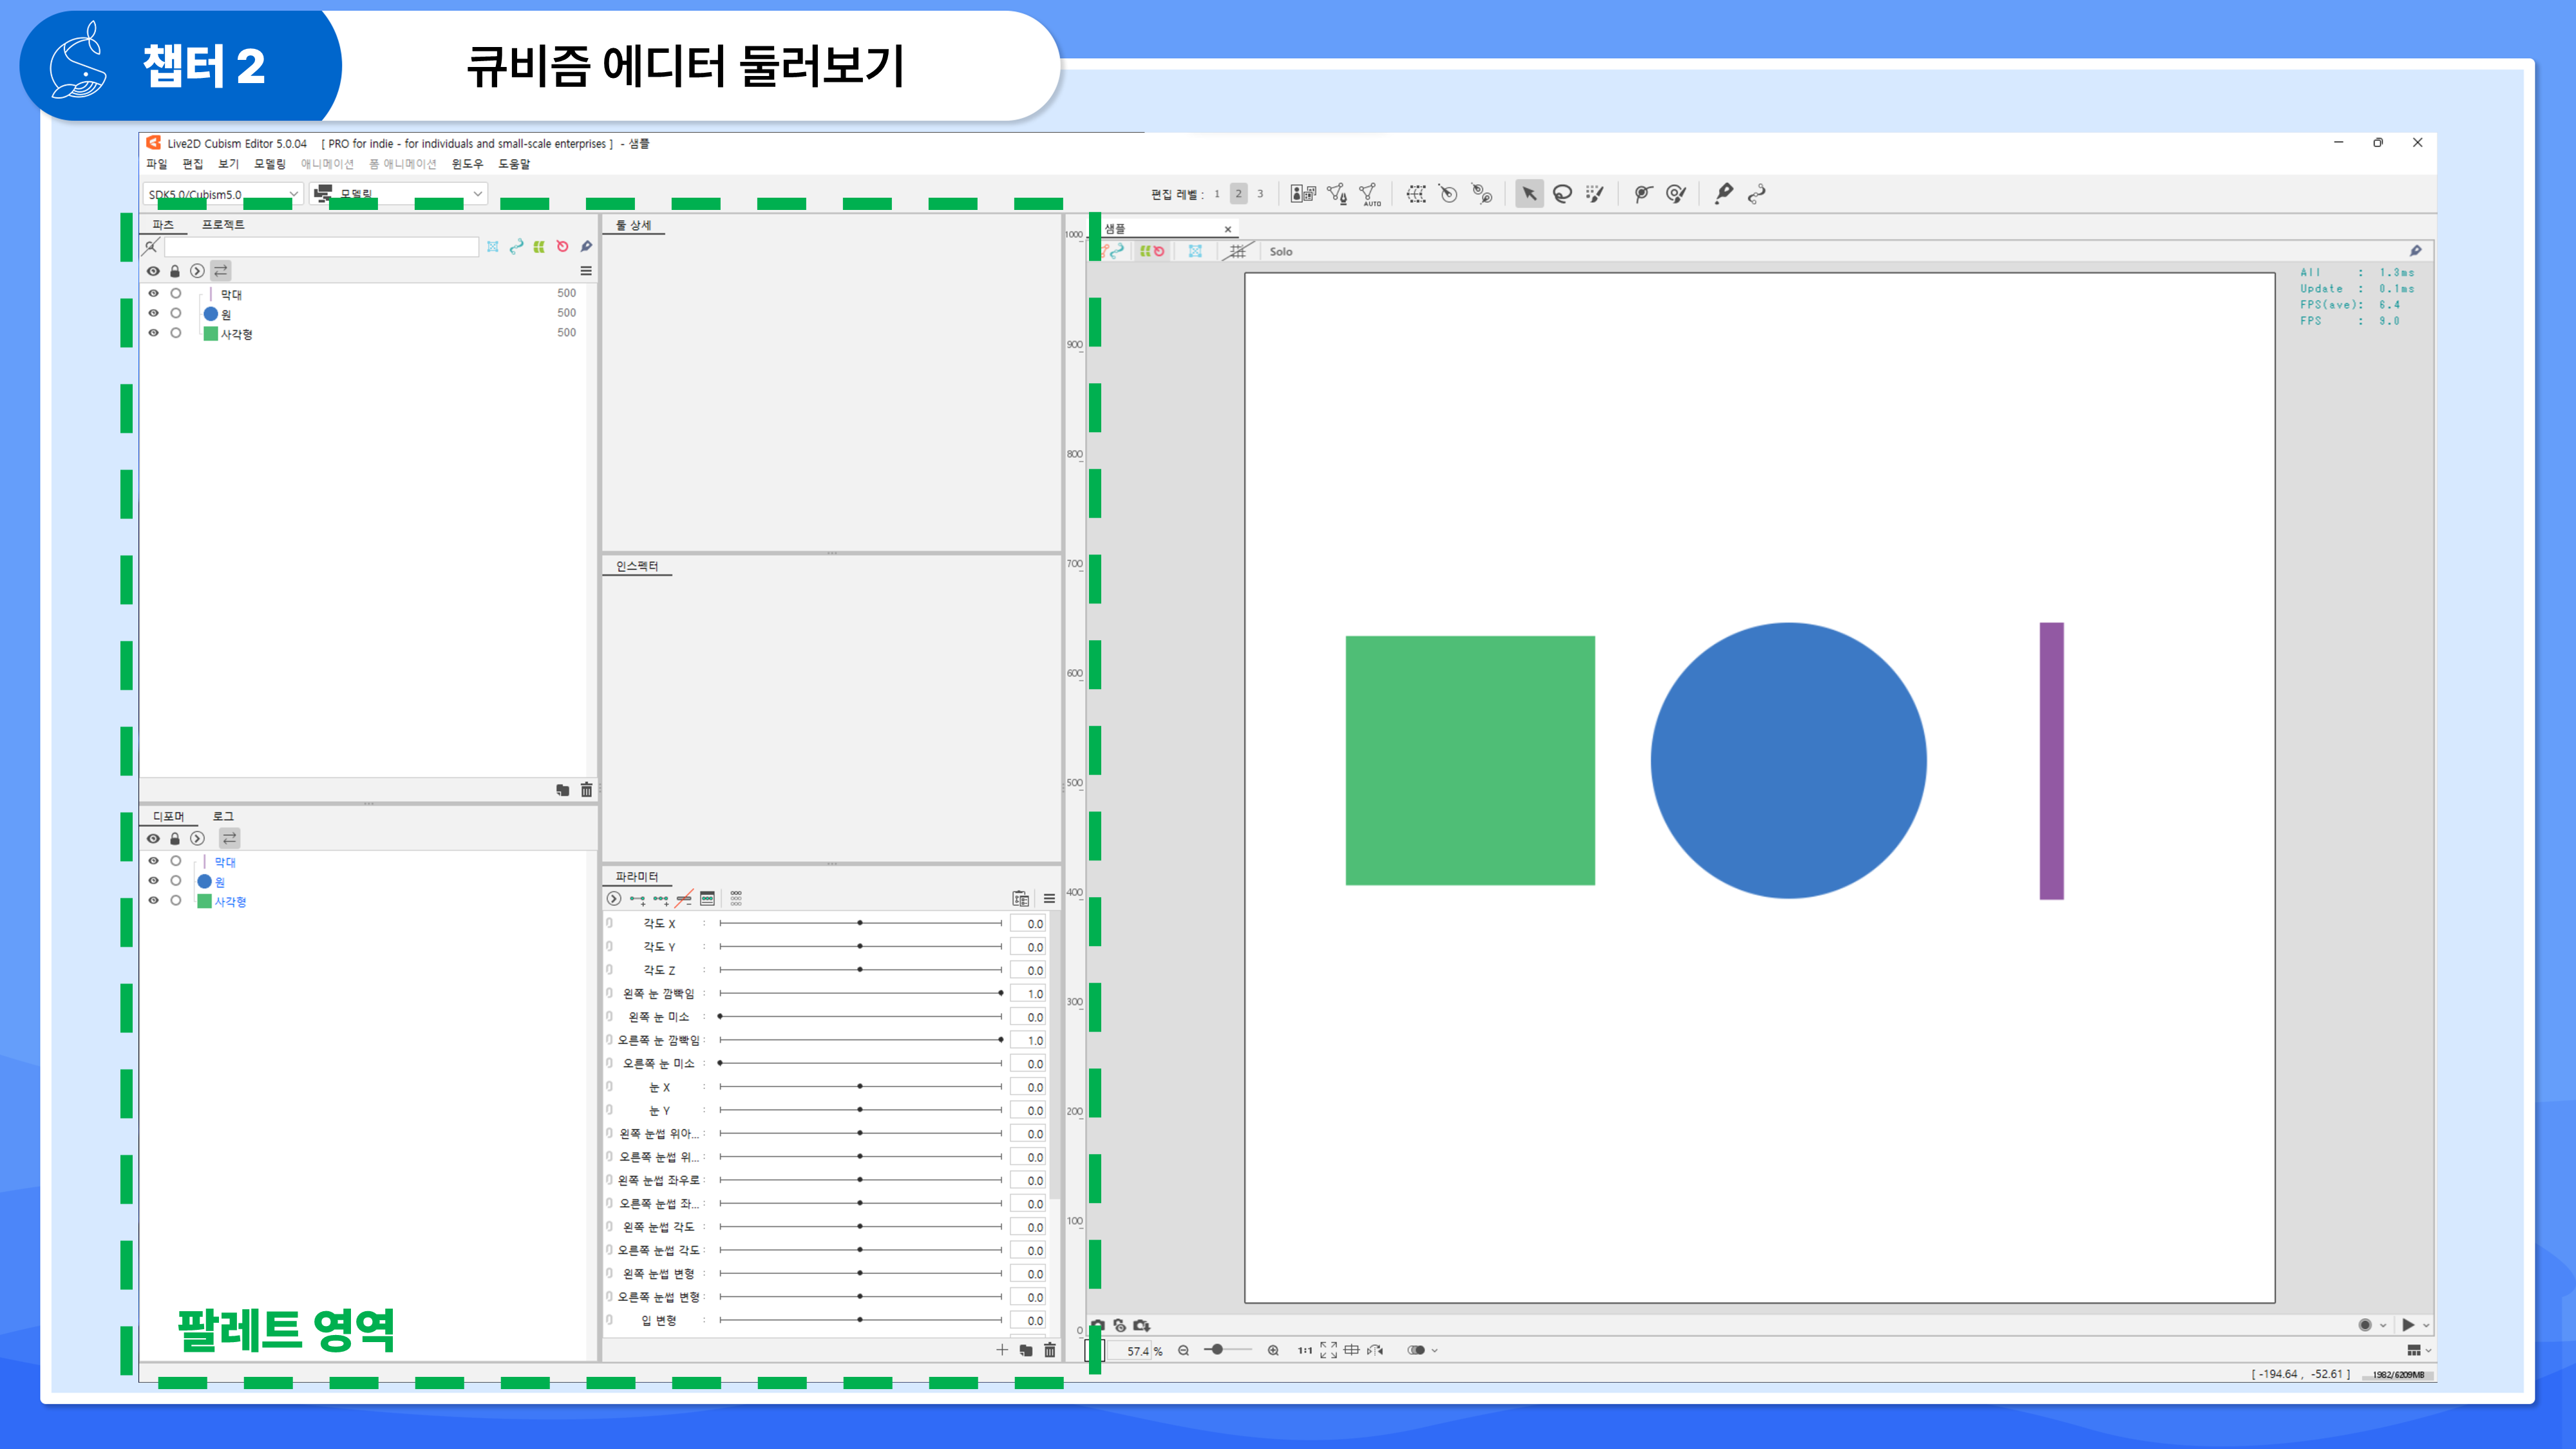
Task: Delete part with Parts panel trash icon
Action: (586, 790)
